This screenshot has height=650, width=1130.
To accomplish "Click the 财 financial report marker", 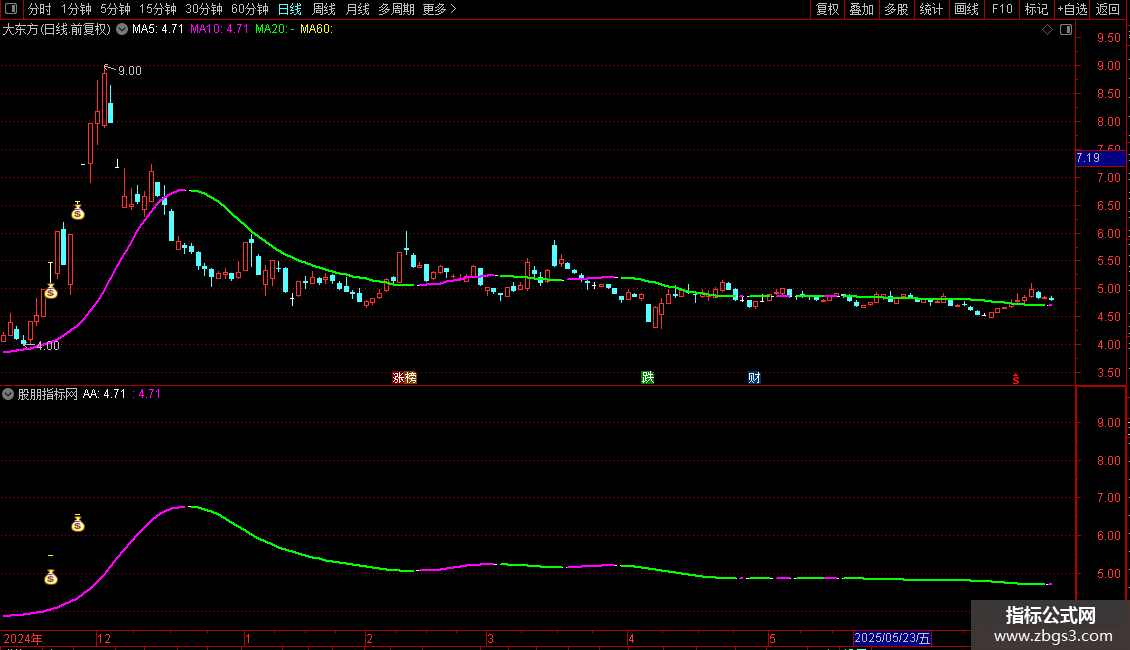I will pyautogui.click(x=754, y=378).
